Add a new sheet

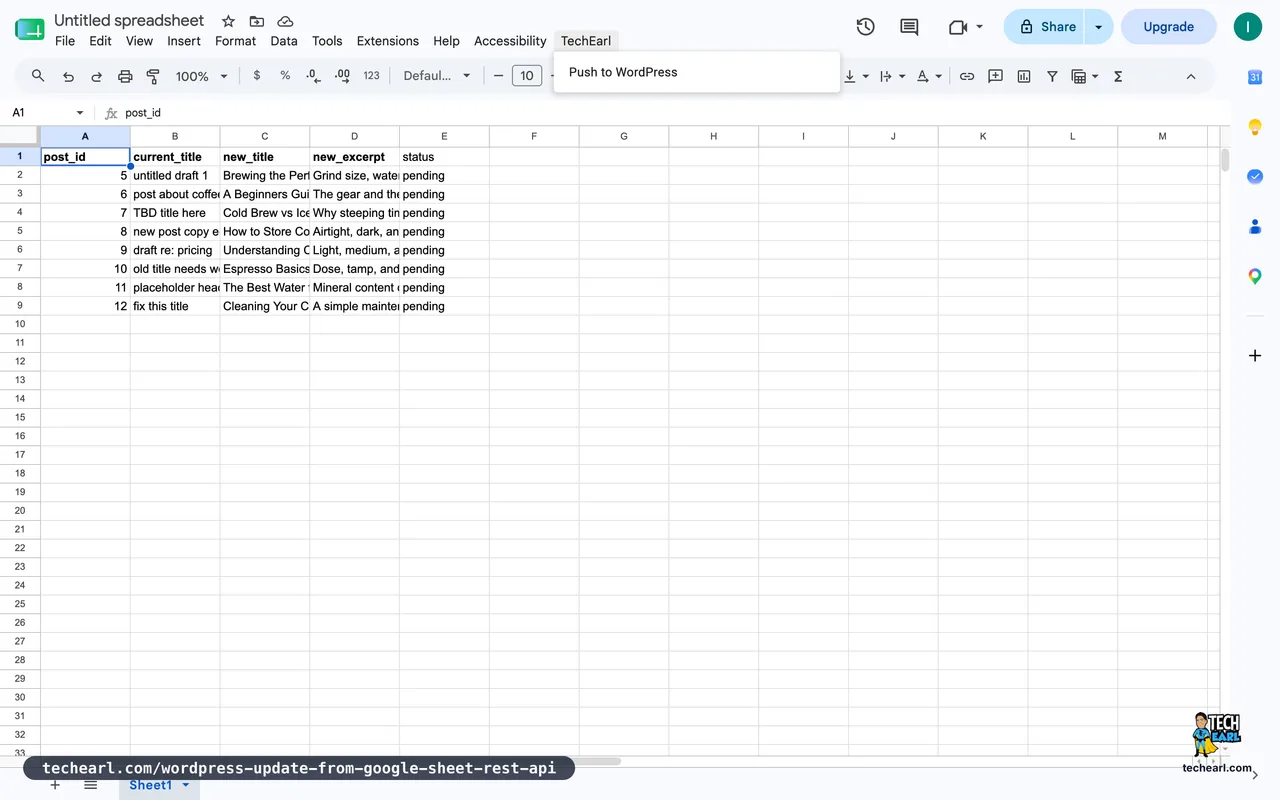(55, 786)
